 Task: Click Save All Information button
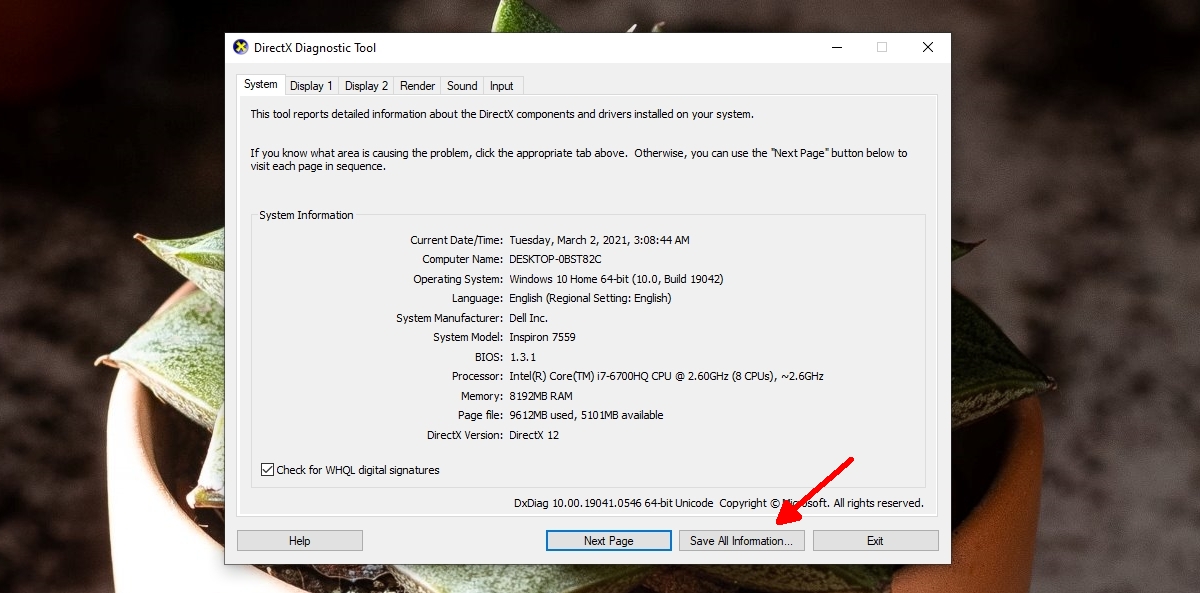(742, 541)
